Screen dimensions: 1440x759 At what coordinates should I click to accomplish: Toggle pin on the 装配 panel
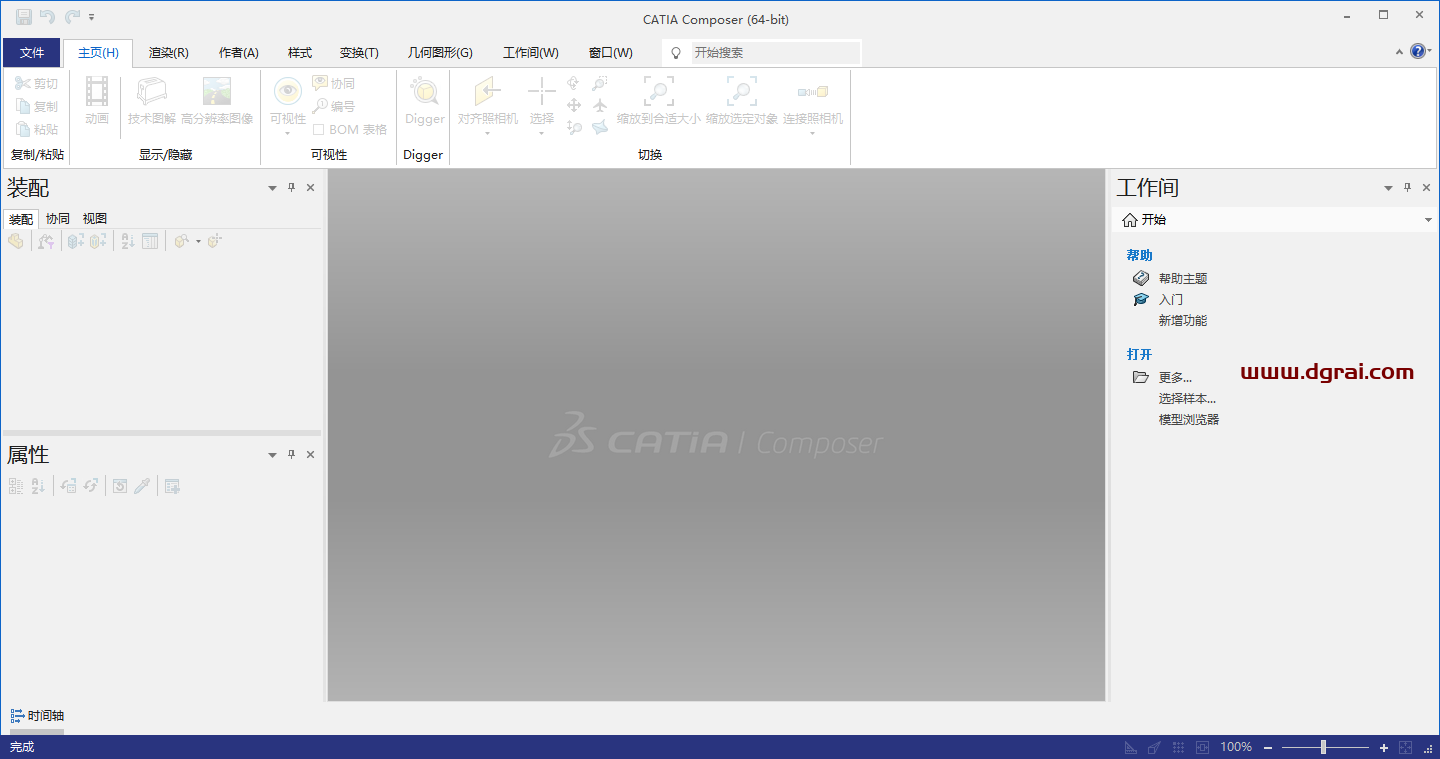coord(292,187)
